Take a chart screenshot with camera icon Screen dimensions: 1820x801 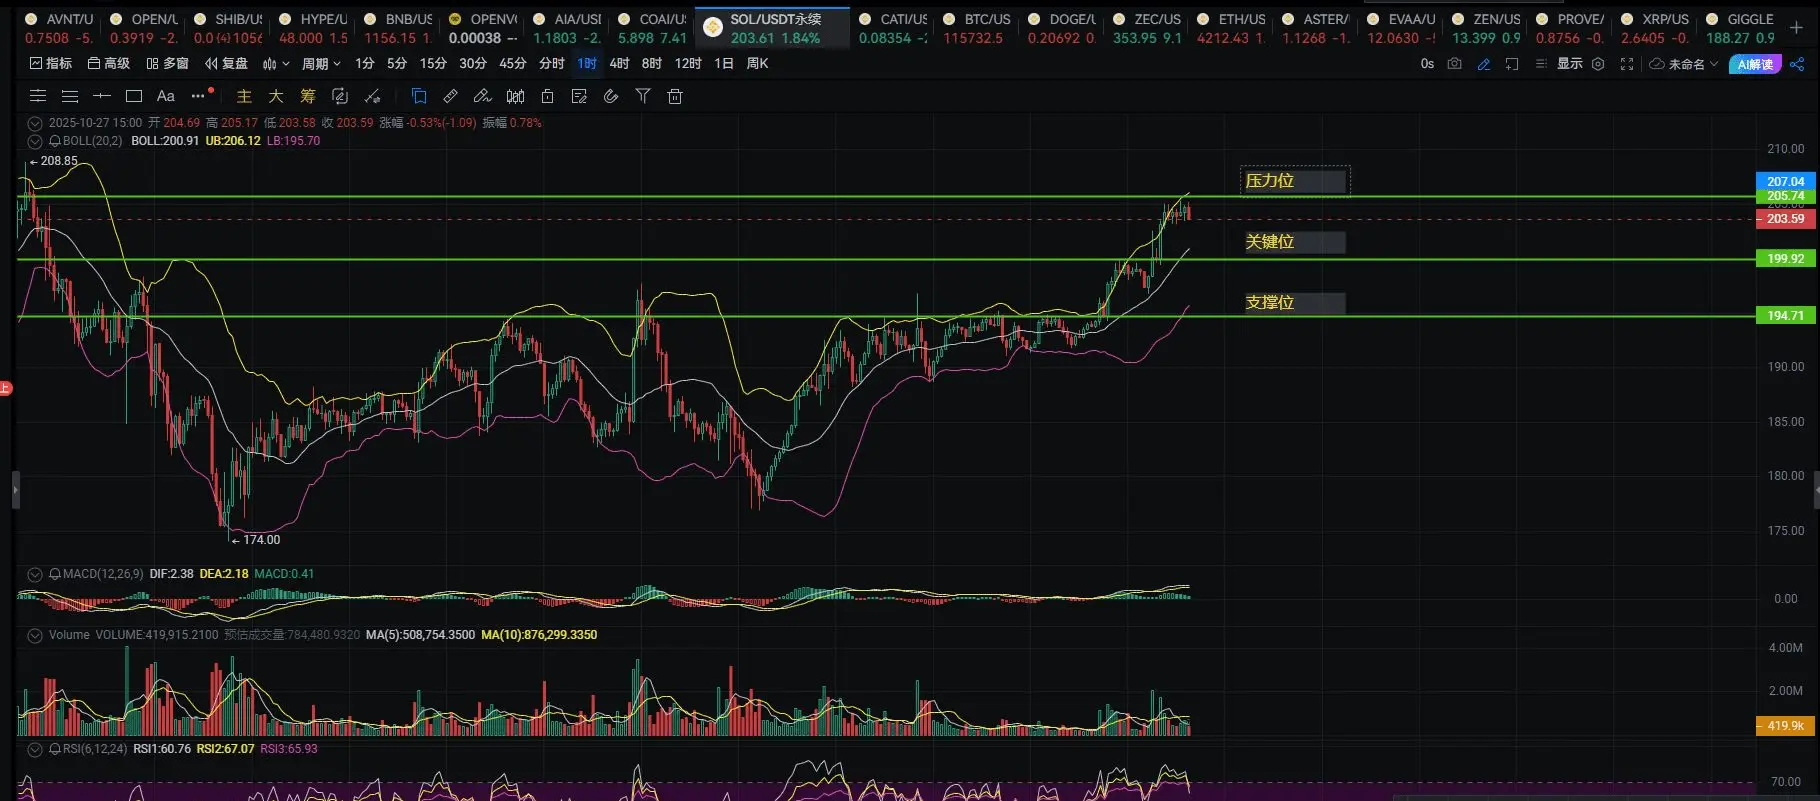[1455, 64]
